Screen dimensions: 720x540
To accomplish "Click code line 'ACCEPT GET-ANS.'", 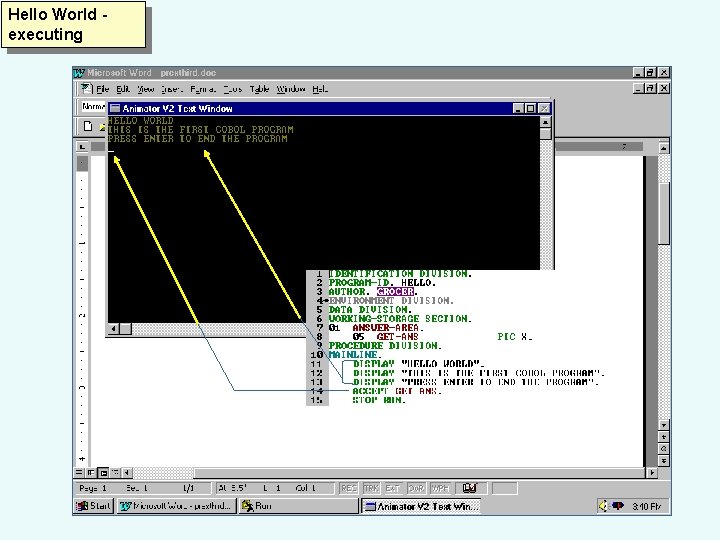I will click(397, 391).
